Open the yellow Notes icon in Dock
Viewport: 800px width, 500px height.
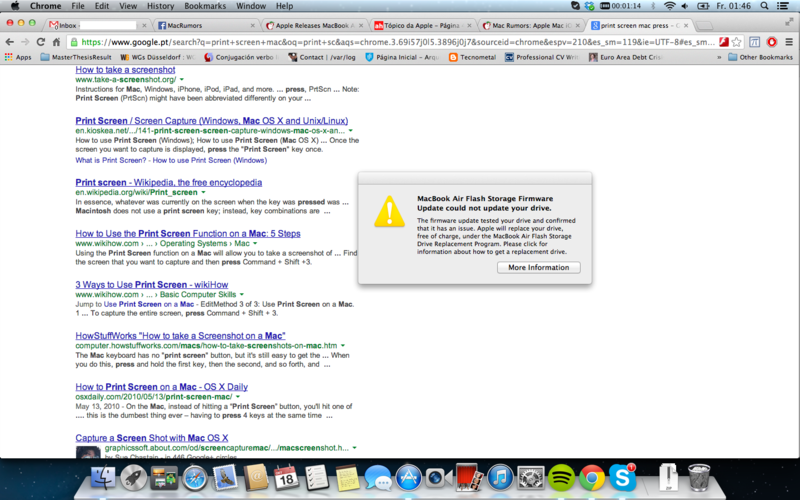coord(347,478)
